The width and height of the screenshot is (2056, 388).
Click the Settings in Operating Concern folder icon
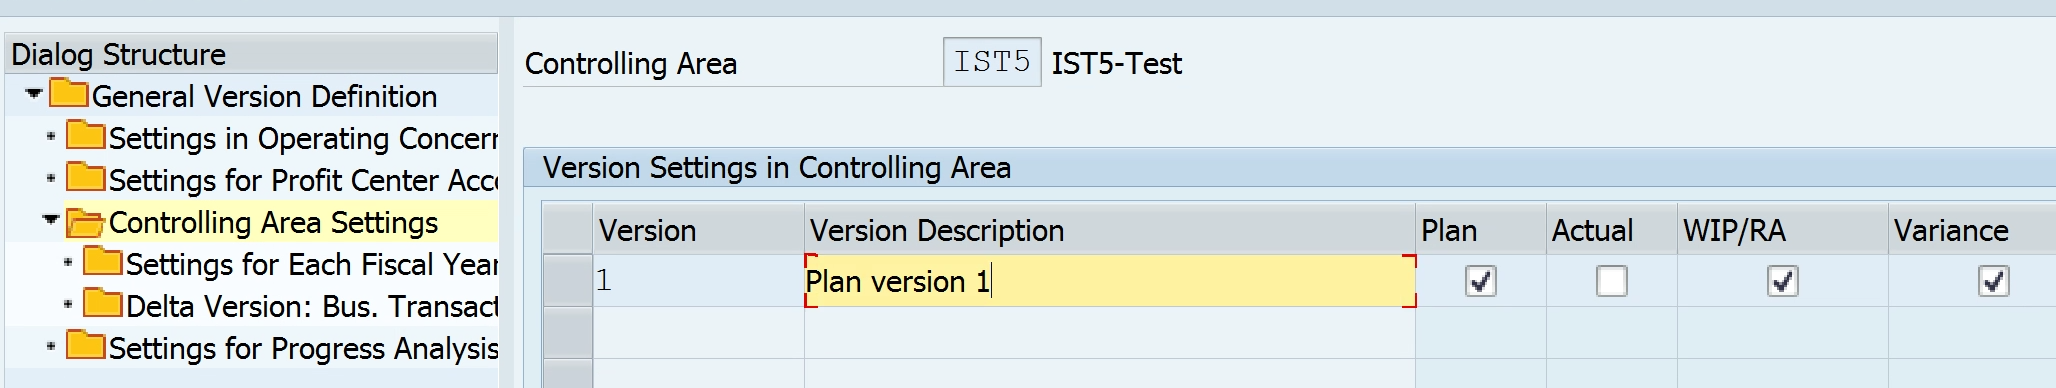pyautogui.click(x=86, y=136)
